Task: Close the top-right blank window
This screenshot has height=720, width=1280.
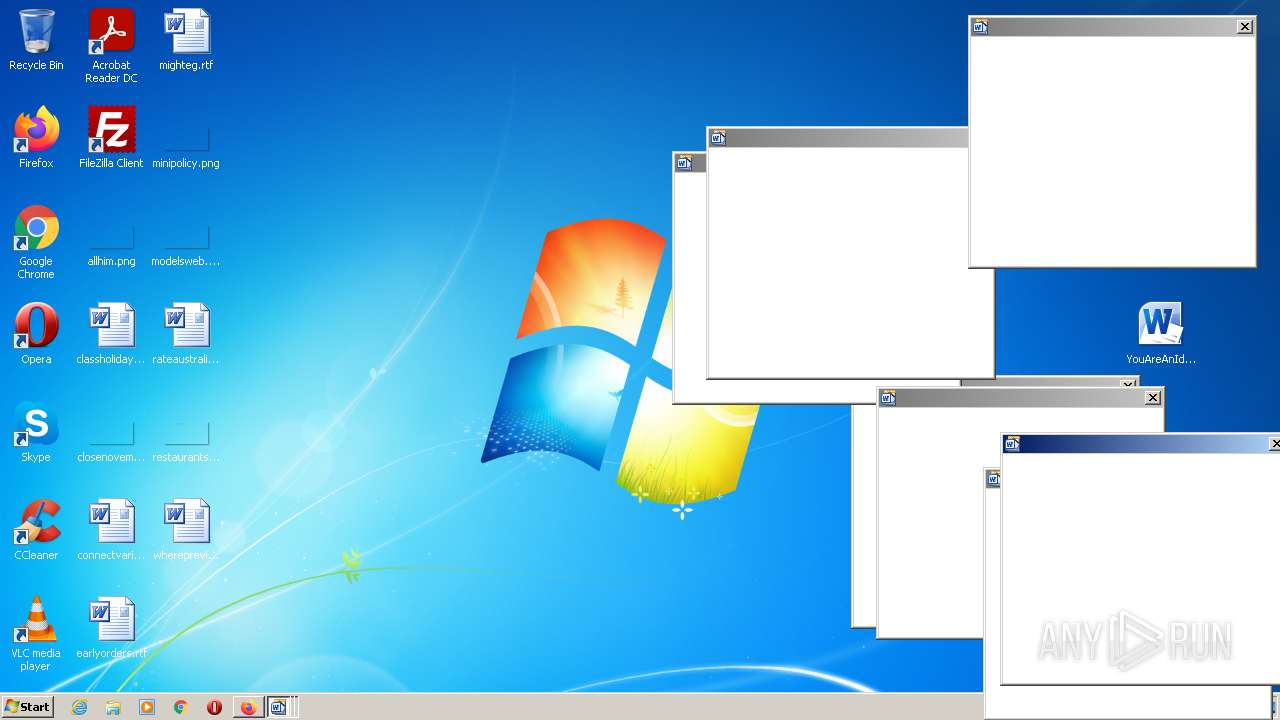Action: tap(1245, 27)
